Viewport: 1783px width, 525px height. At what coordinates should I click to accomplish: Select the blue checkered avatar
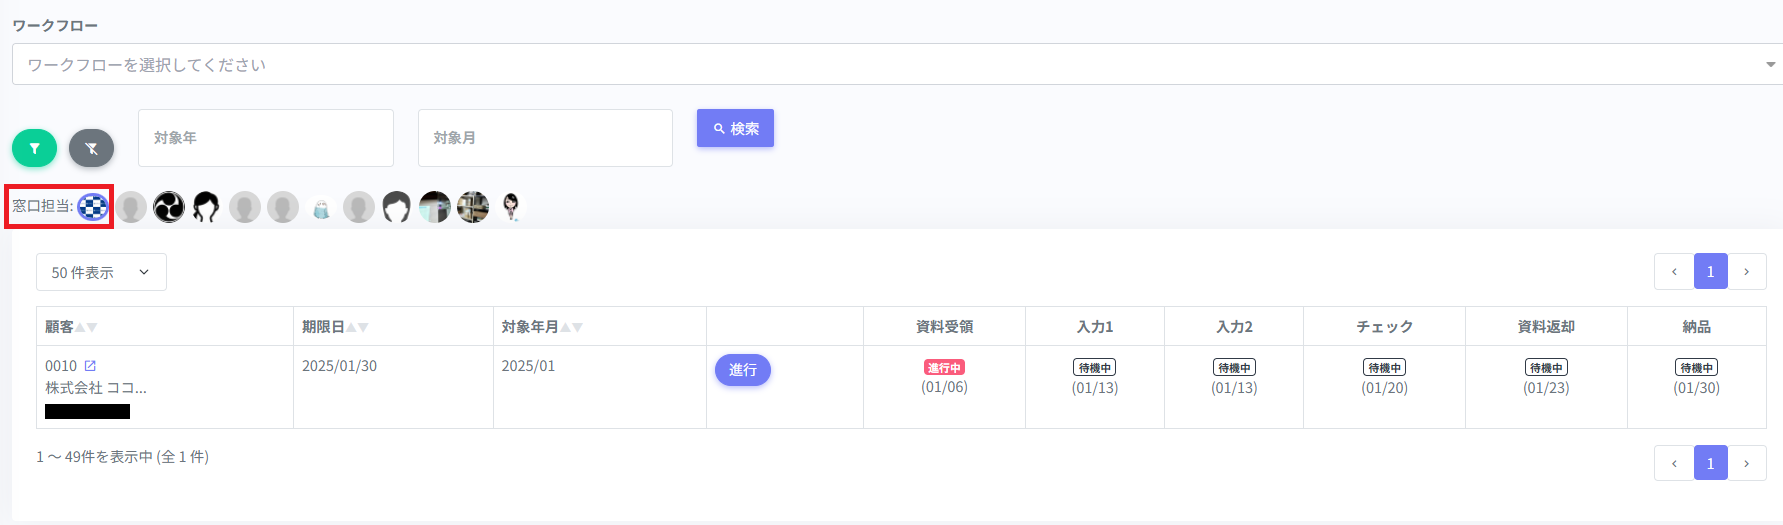[x=93, y=207]
